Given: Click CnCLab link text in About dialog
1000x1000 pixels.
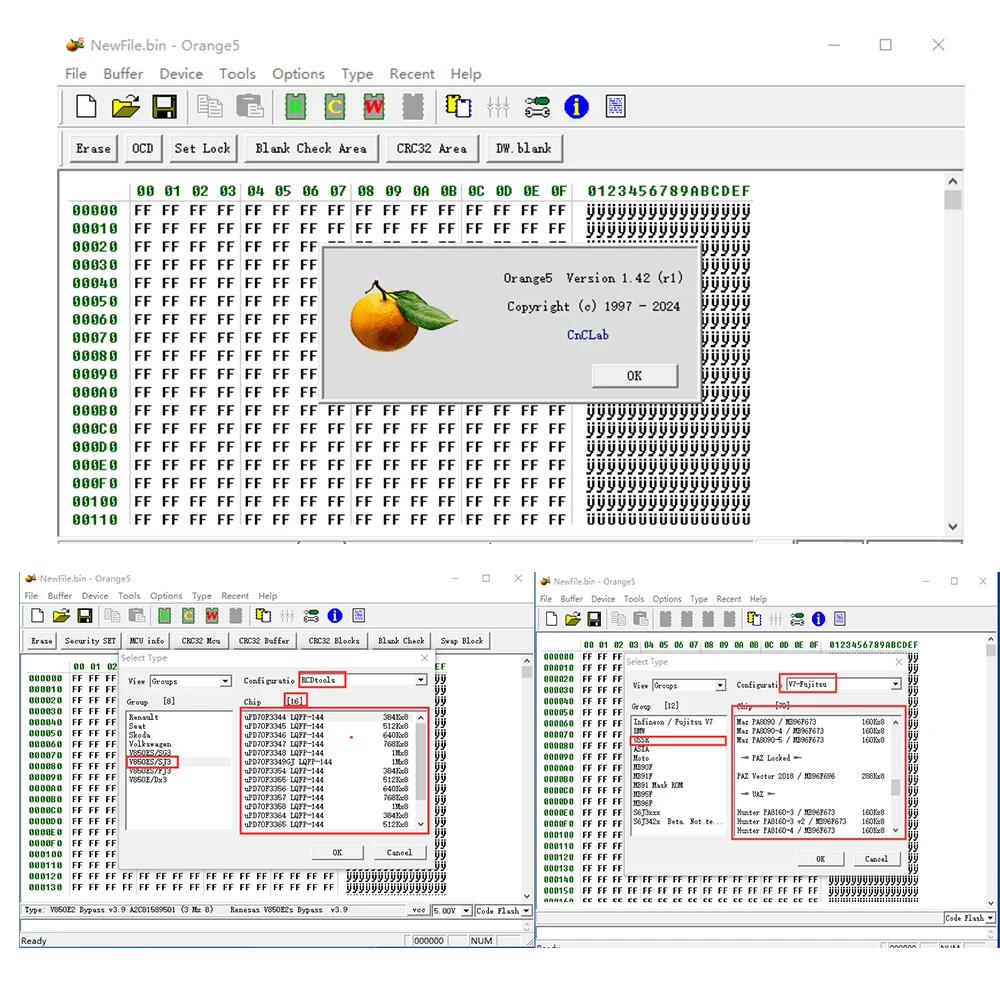Looking at the screenshot, I should pyautogui.click(x=587, y=335).
